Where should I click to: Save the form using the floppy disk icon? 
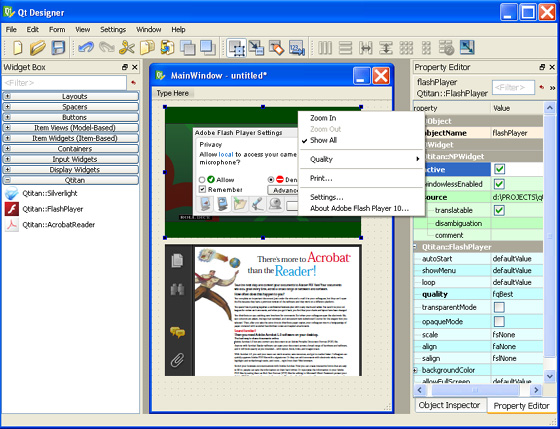[x=58, y=48]
